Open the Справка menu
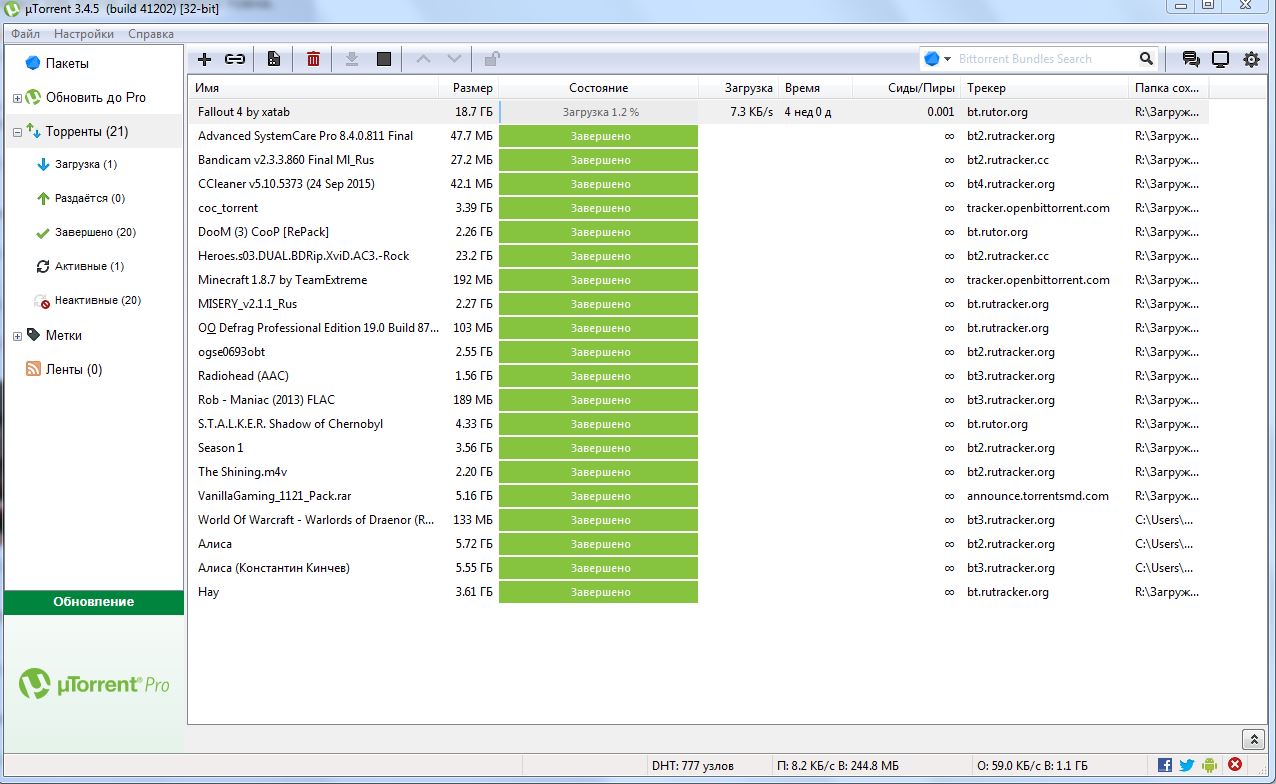 pos(151,34)
